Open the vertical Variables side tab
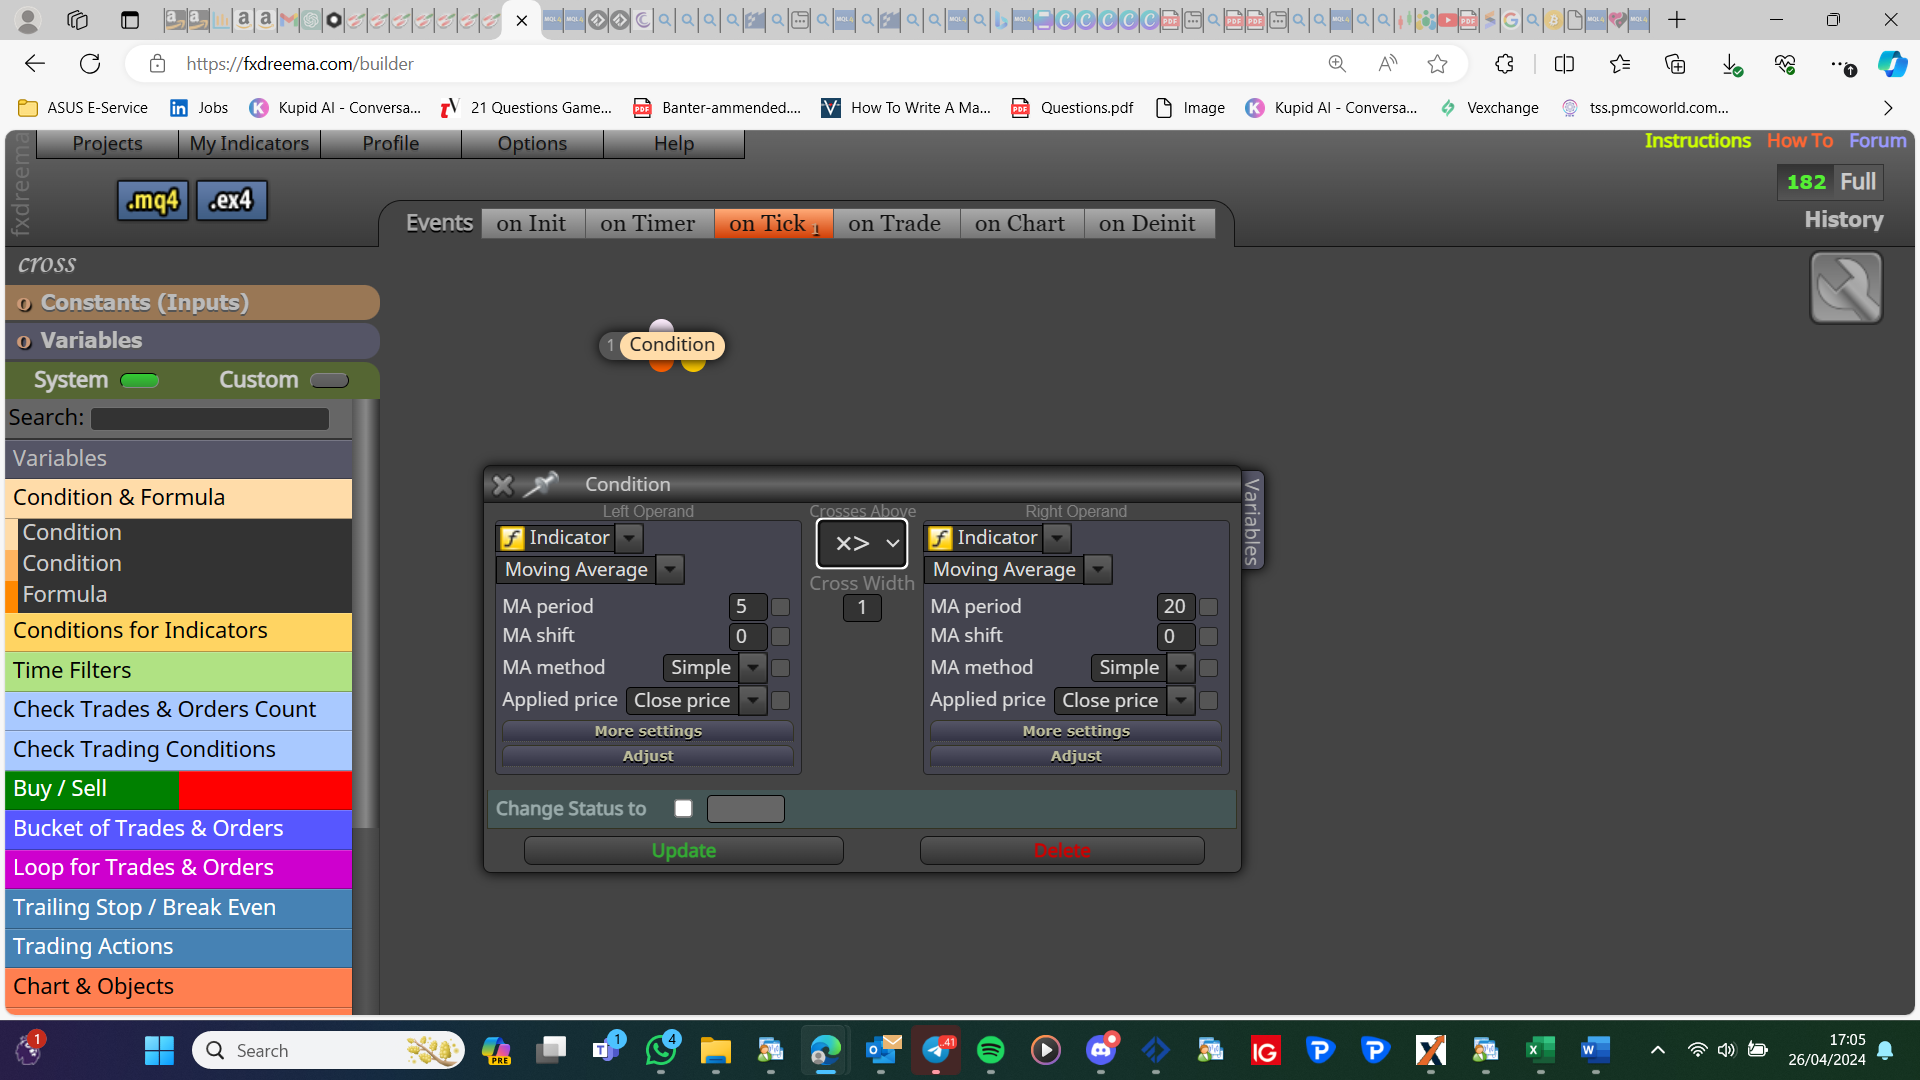The width and height of the screenshot is (1920, 1080). (1252, 521)
